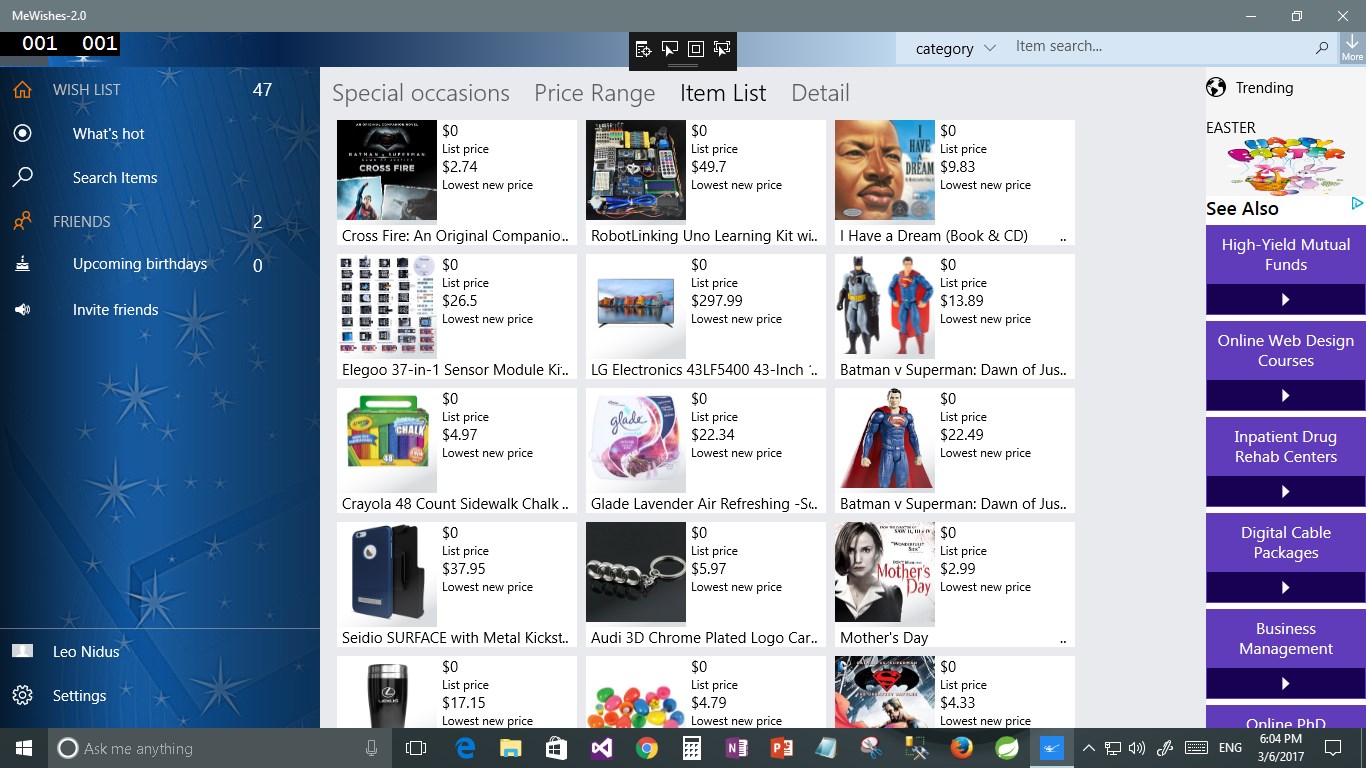Open I Have a Dream book cover
Viewport: 1366px width, 768px height.
coord(885,170)
